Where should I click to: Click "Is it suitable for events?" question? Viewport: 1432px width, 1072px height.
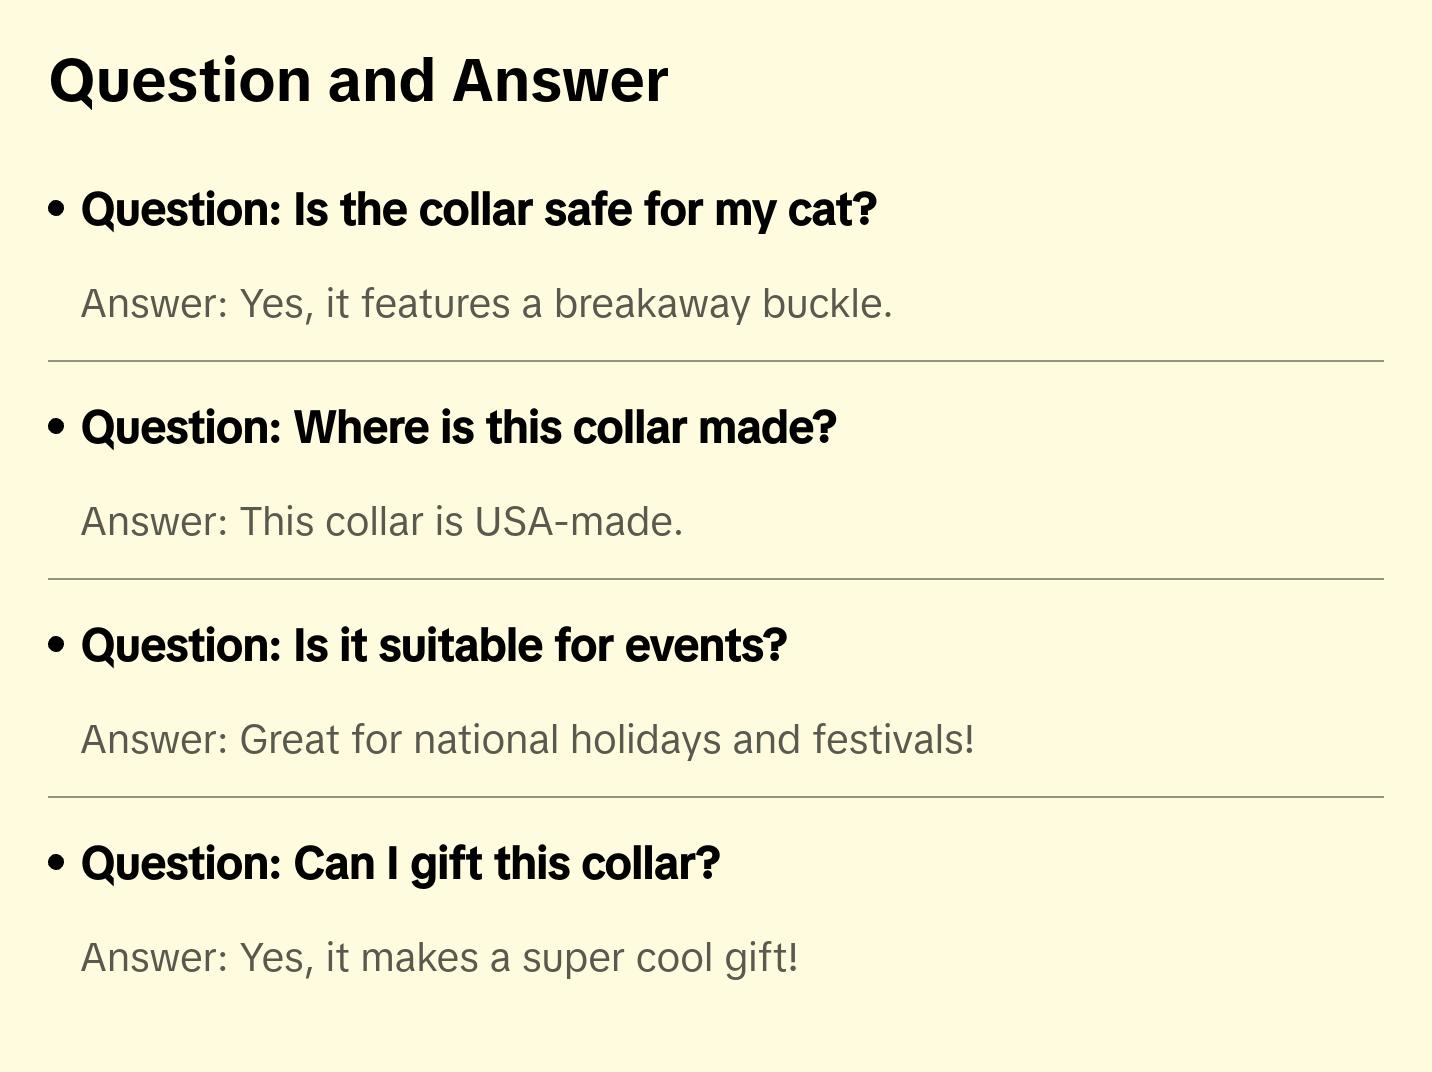point(434,646)
